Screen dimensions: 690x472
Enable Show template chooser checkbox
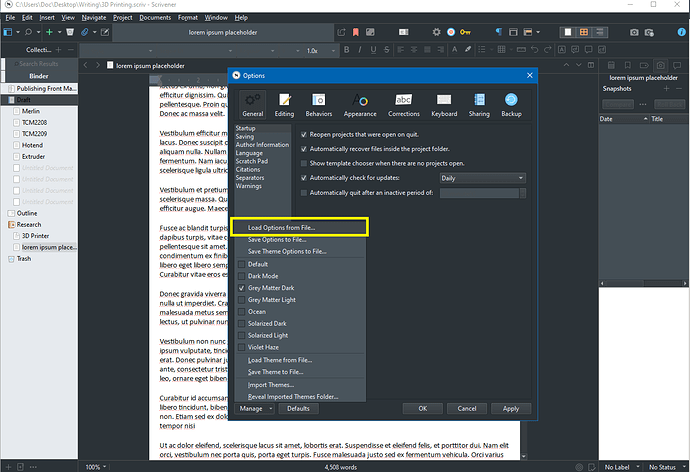coord(304,163)
